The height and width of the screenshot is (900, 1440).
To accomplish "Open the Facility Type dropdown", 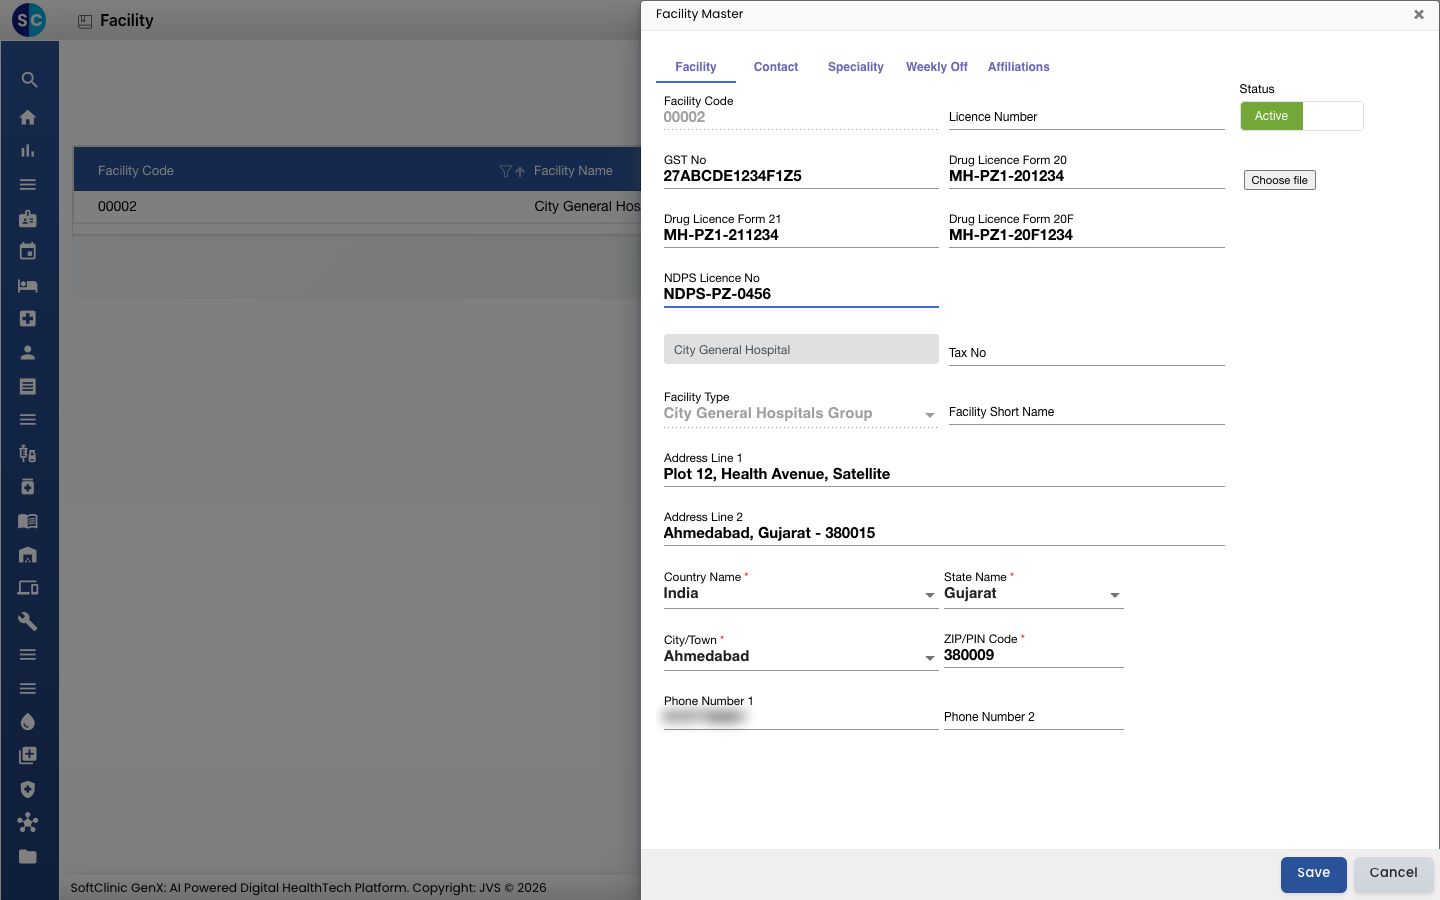I will coord(800,413).
